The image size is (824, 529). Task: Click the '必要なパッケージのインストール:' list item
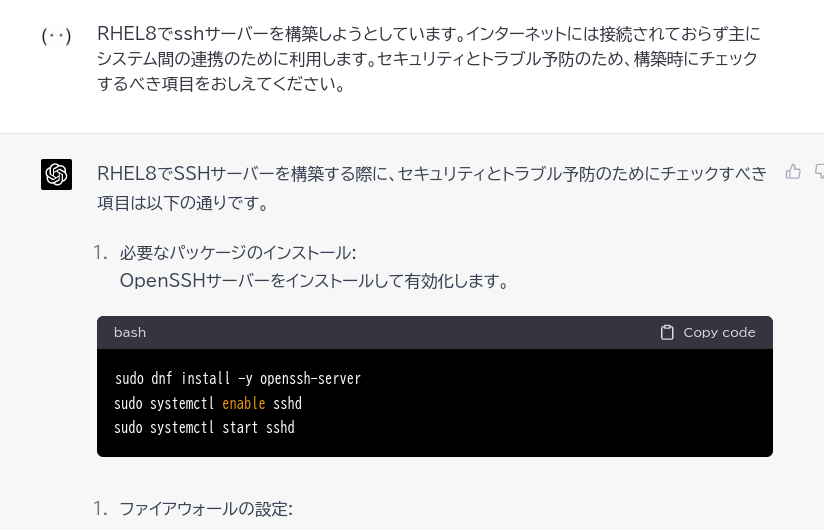[x=238, y=253]
